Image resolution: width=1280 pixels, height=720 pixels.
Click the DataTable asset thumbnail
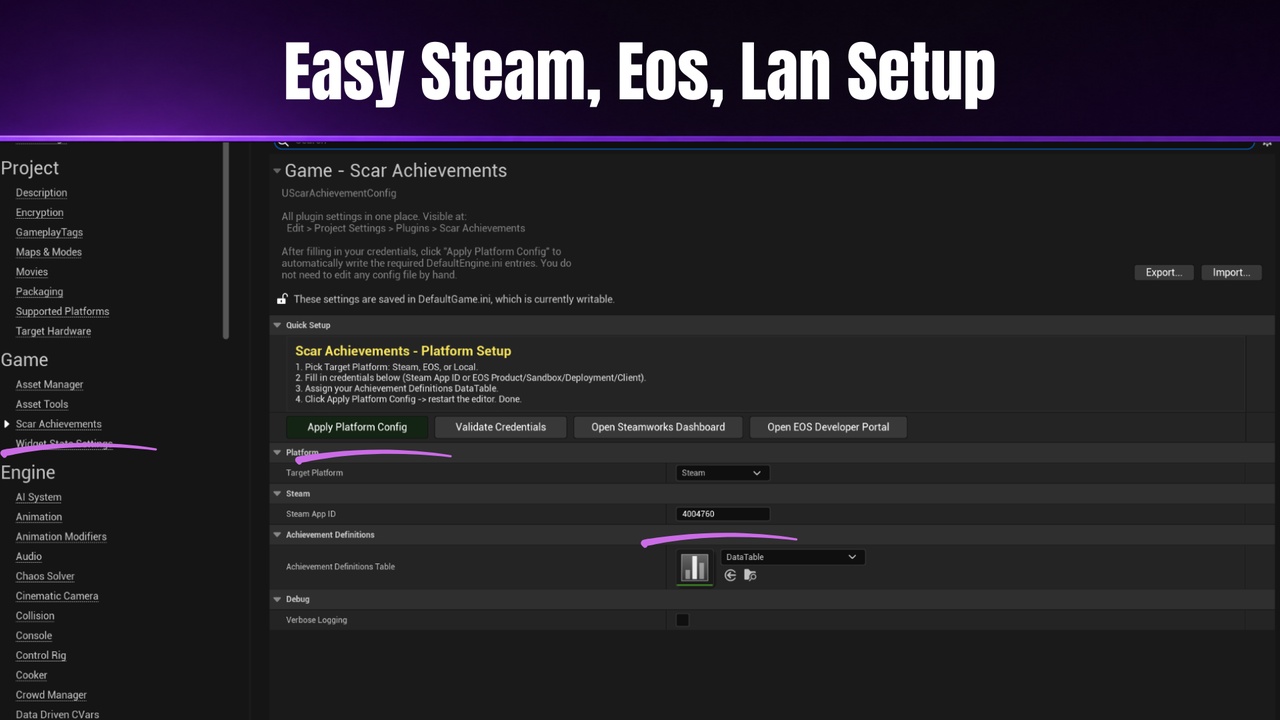(x=695, y=567)
